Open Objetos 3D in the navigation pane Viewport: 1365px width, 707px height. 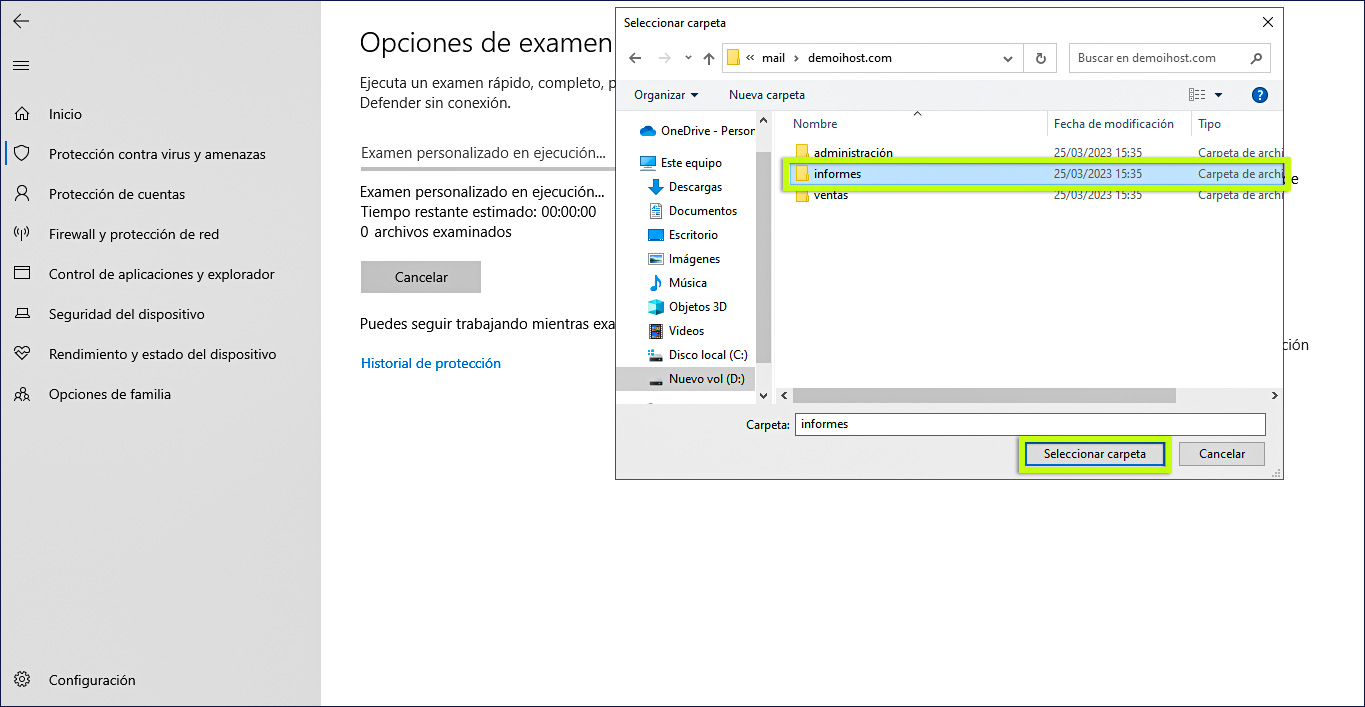[687, 307]
